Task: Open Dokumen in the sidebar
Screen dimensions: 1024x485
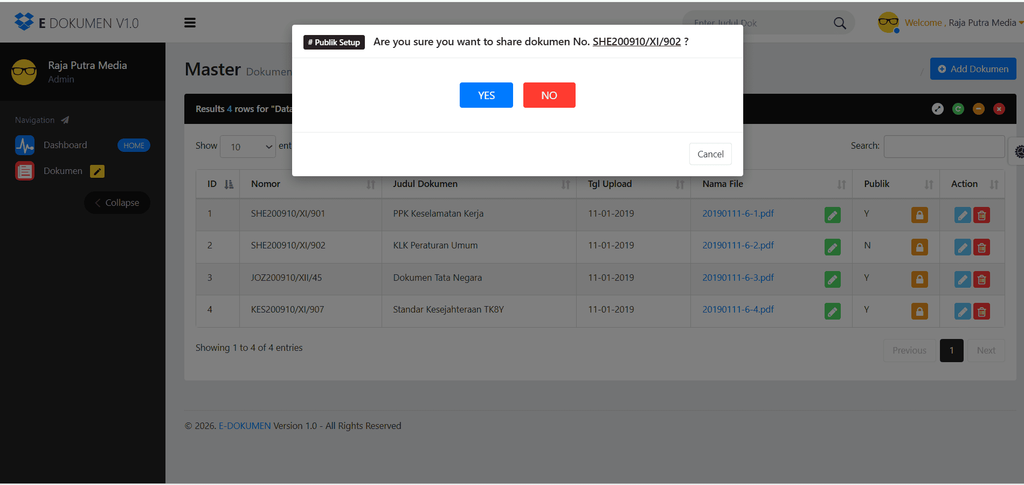Action: pyautogui.click(x=63, y=171)
